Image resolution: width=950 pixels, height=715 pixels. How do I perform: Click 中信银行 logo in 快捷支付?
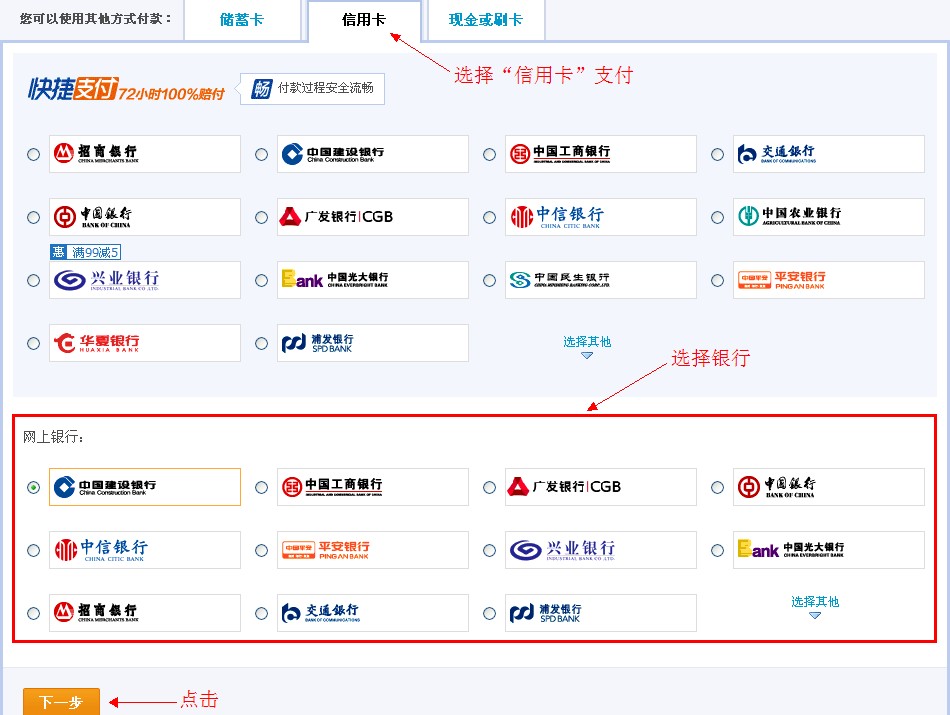pos(600,217)
